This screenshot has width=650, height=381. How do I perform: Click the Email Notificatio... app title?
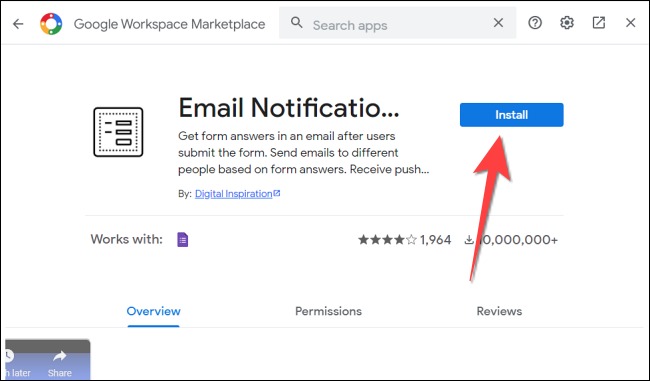[x=289, y=108]
